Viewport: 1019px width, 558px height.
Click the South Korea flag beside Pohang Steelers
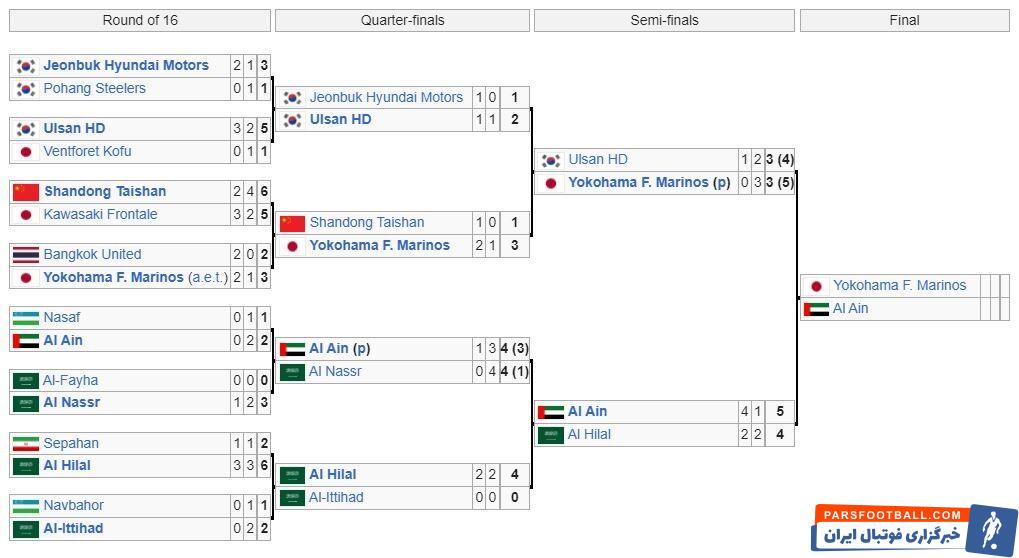tap(26, 88)
